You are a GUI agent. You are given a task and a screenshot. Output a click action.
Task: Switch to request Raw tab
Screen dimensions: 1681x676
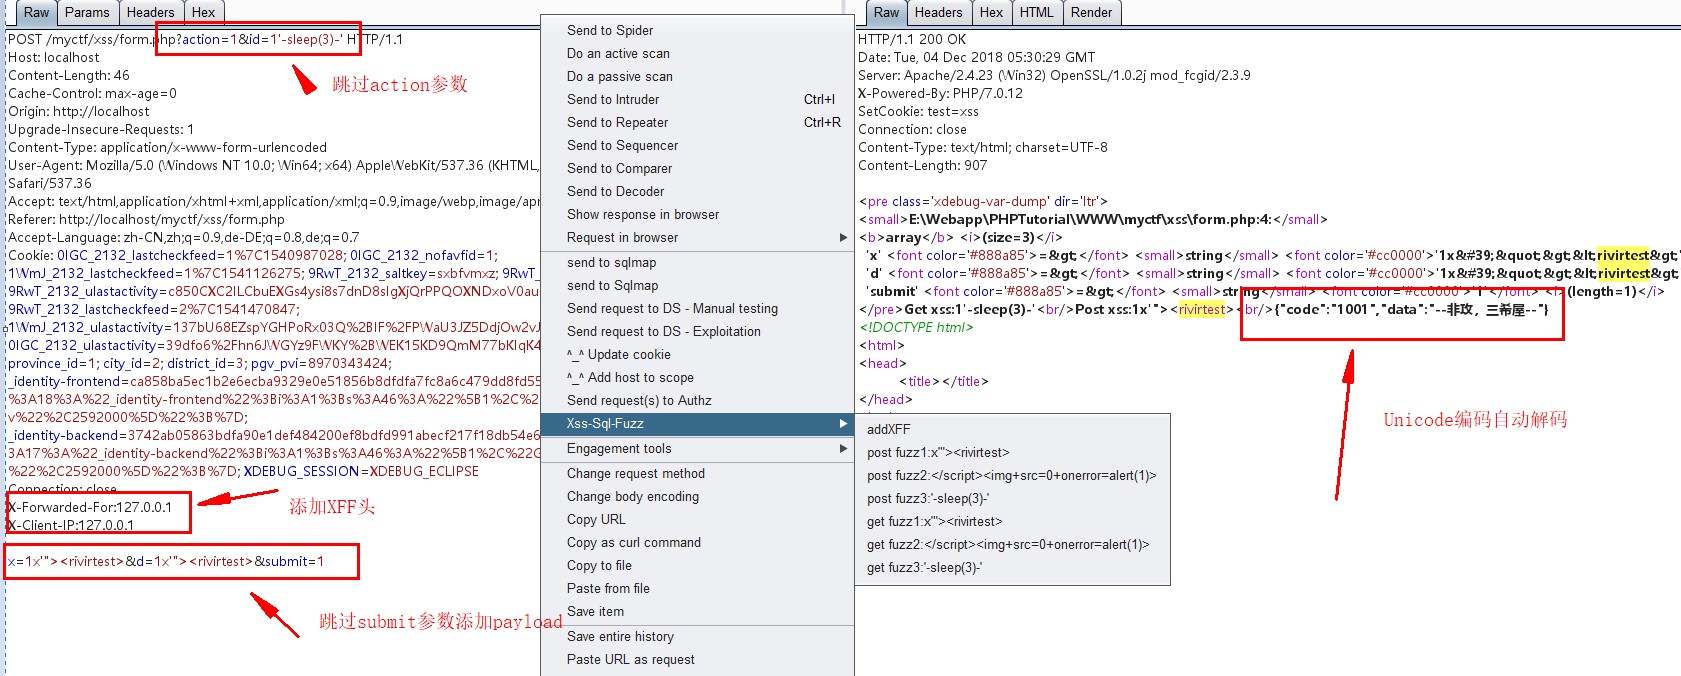tap(36, 12)
